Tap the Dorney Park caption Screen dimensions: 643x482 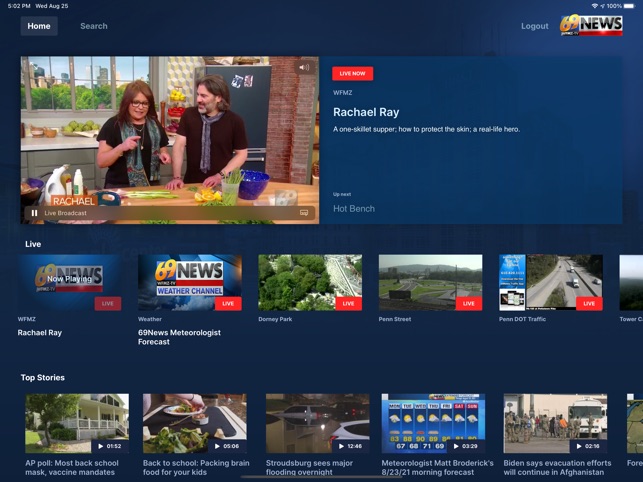tap(275, 319)
